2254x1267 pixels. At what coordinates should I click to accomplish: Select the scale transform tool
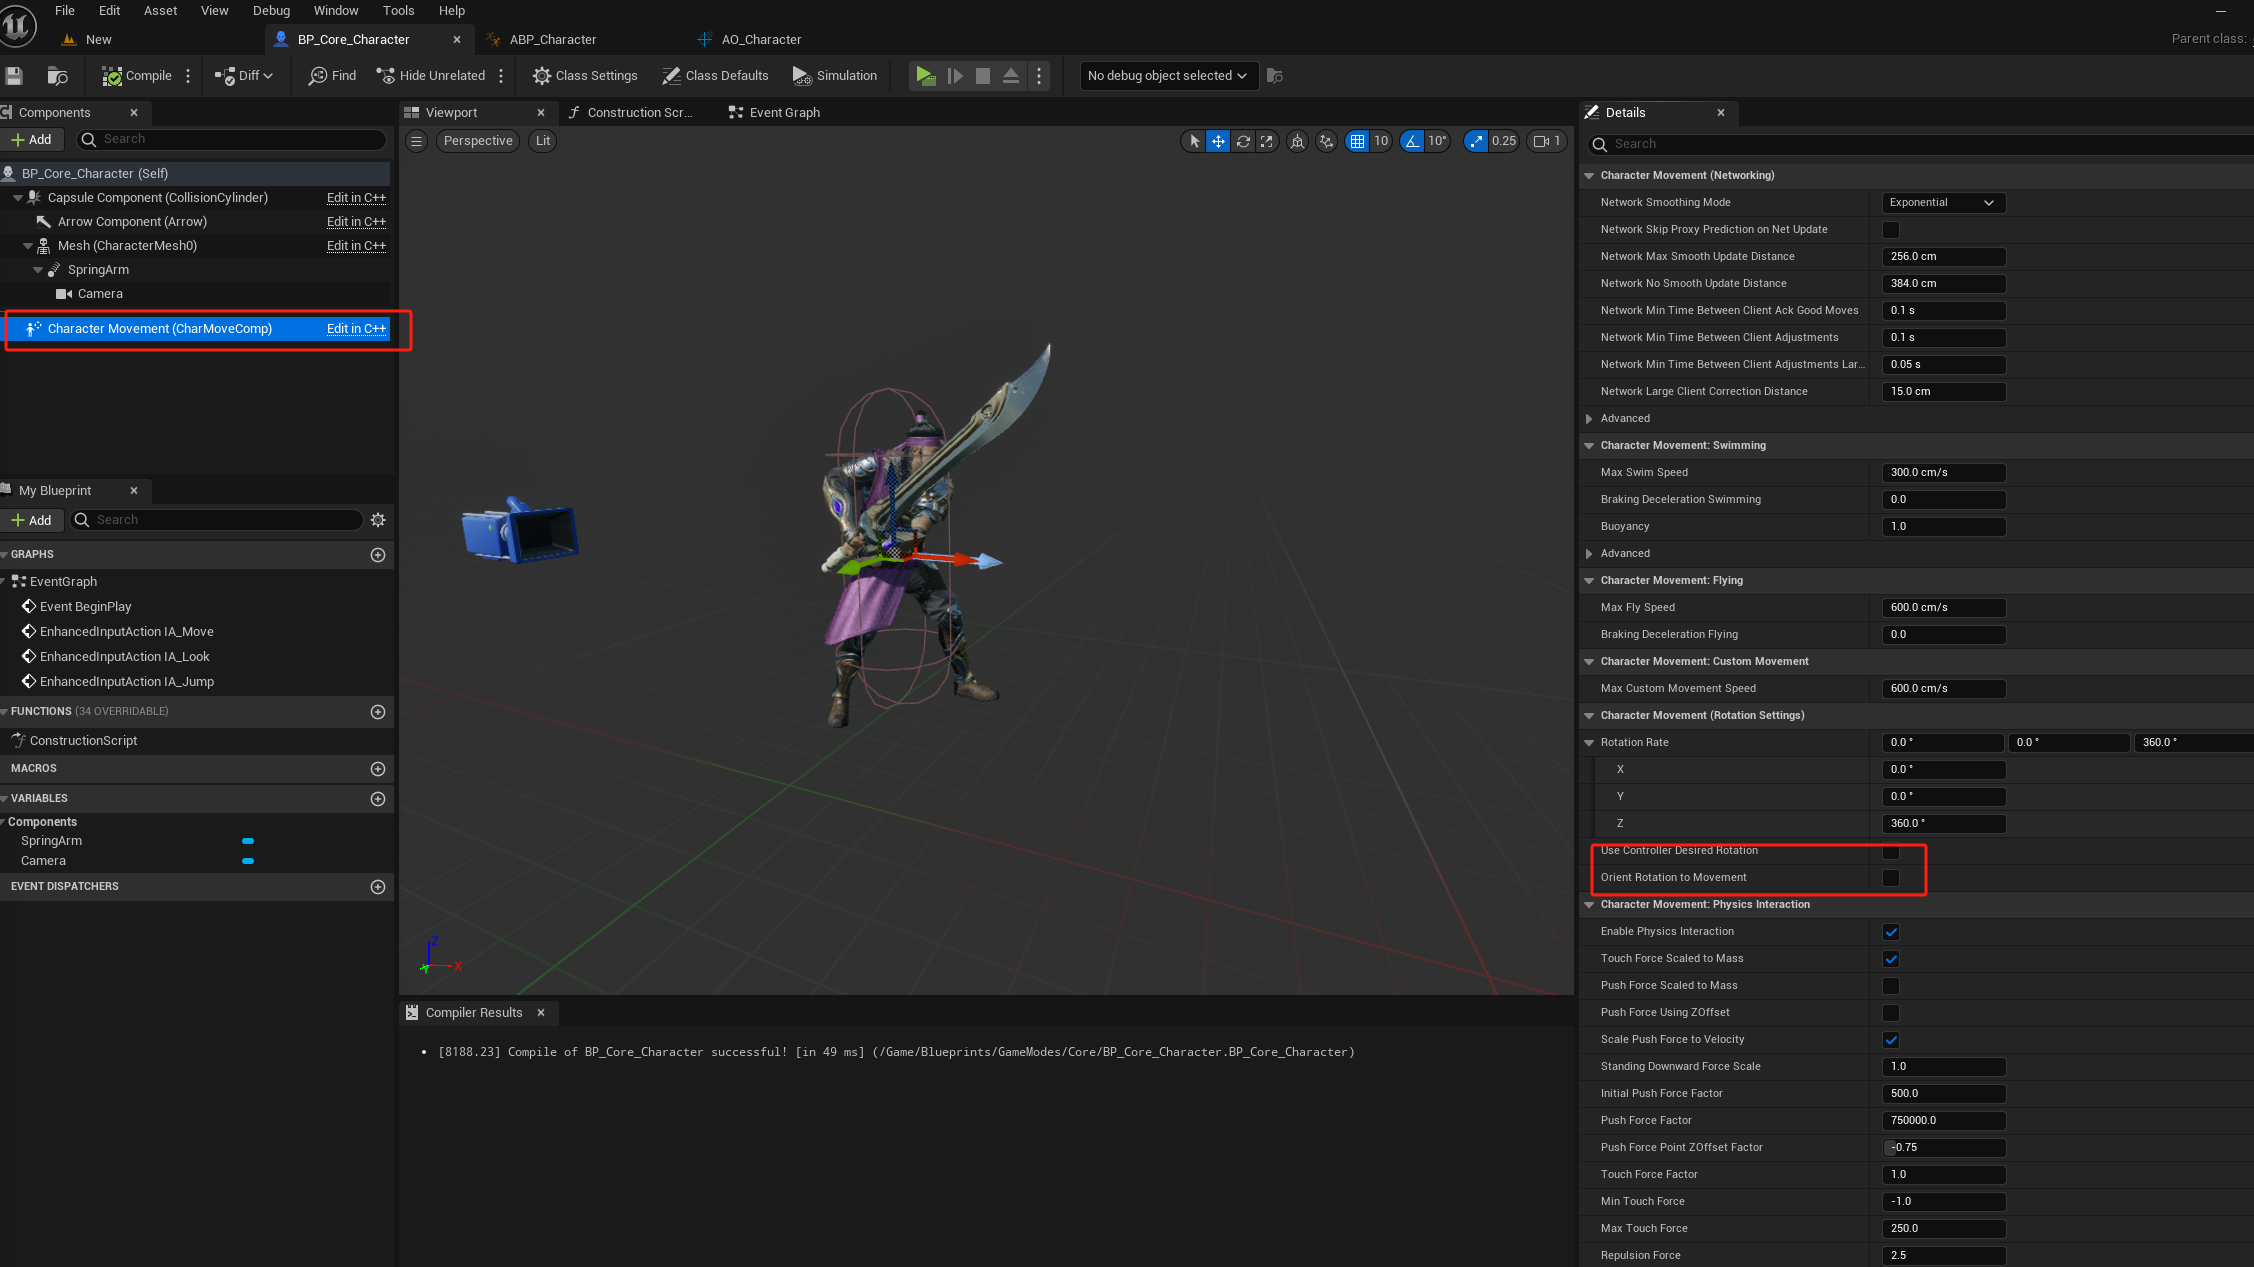click(x=1267, y=142)
